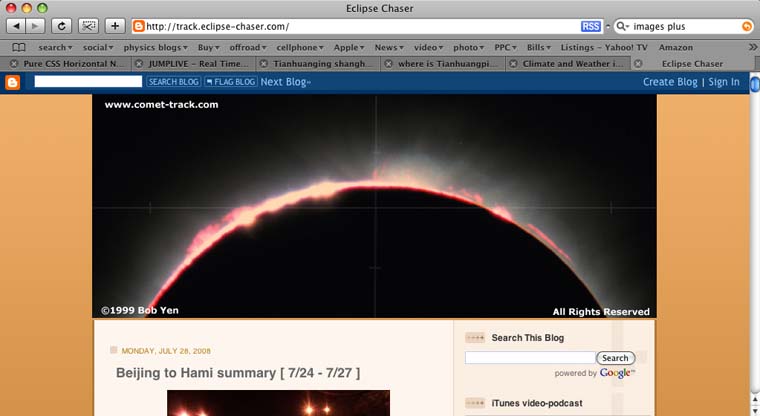760x416 pixels.
Task: Open the Listings - Yahoo! TV bookmark
Action: tap(604, 47)
